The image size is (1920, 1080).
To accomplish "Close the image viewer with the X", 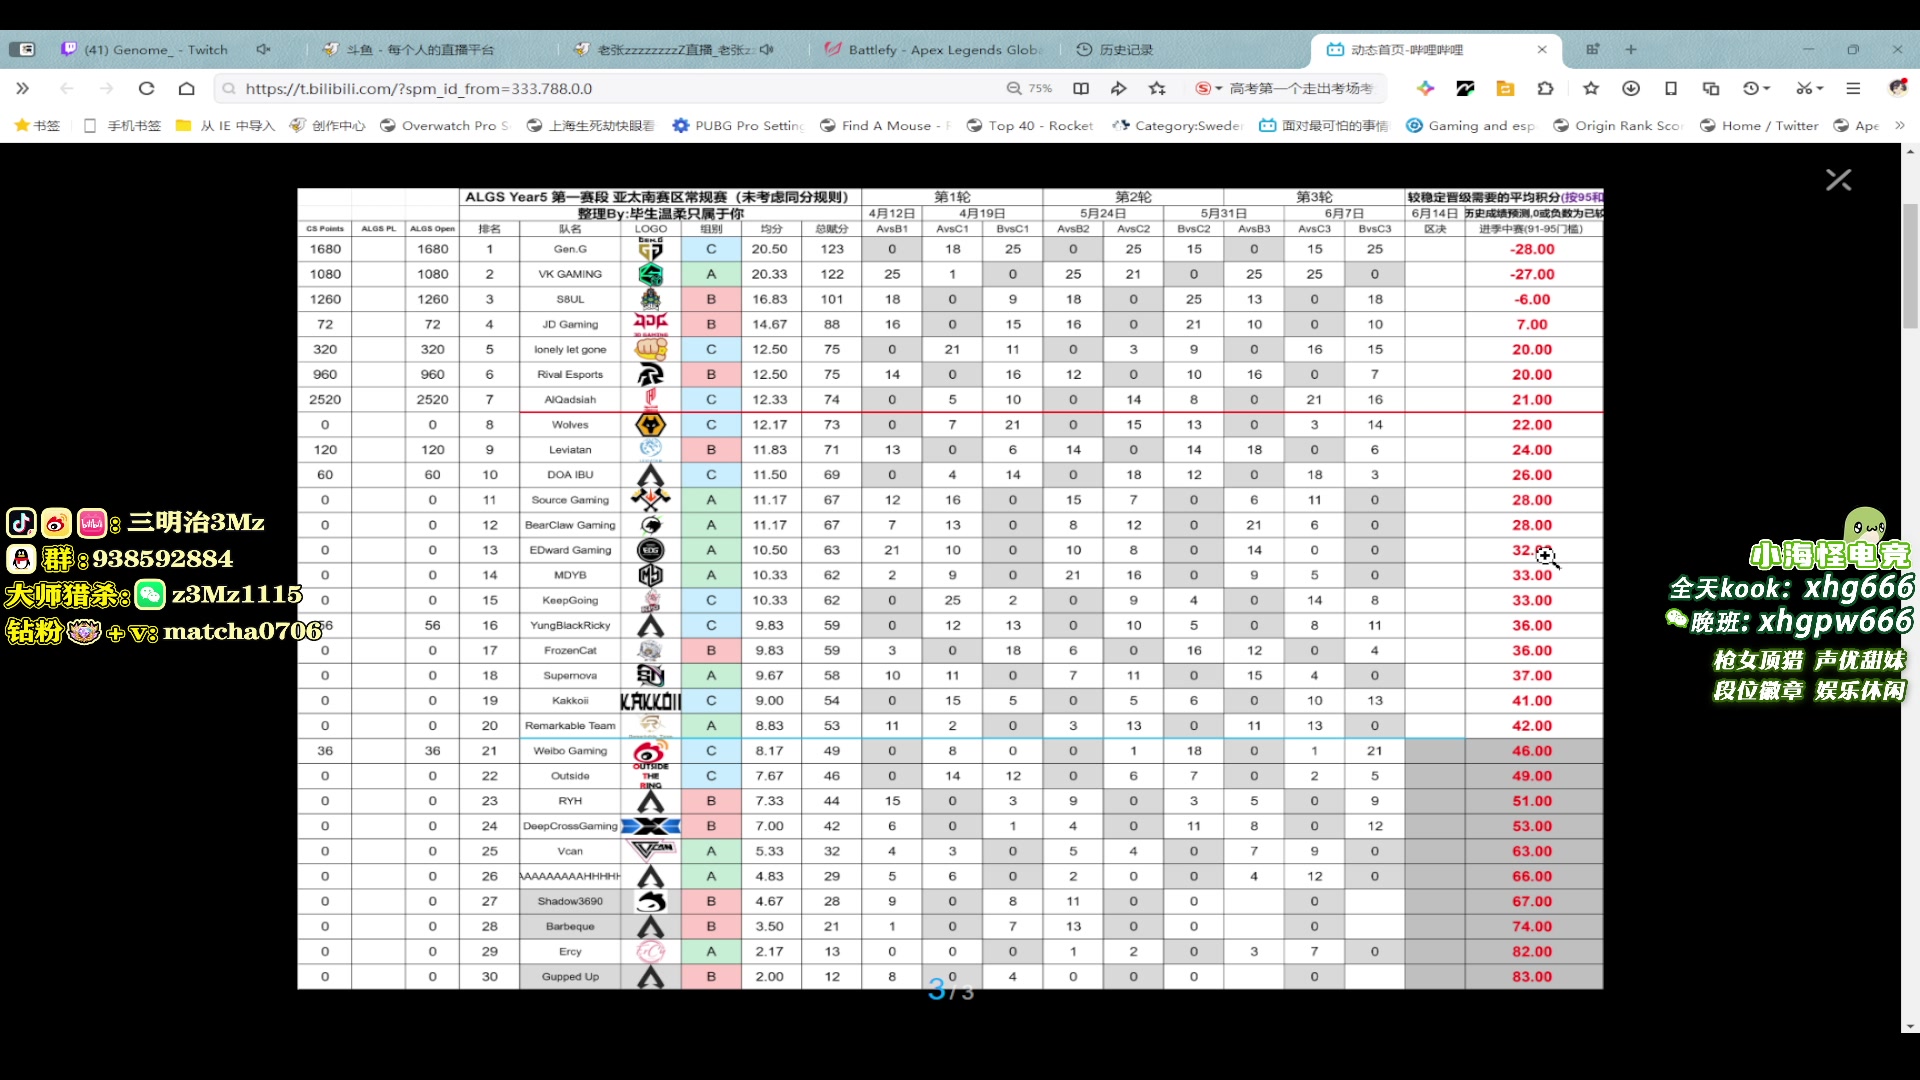I will click(1838, 180).
